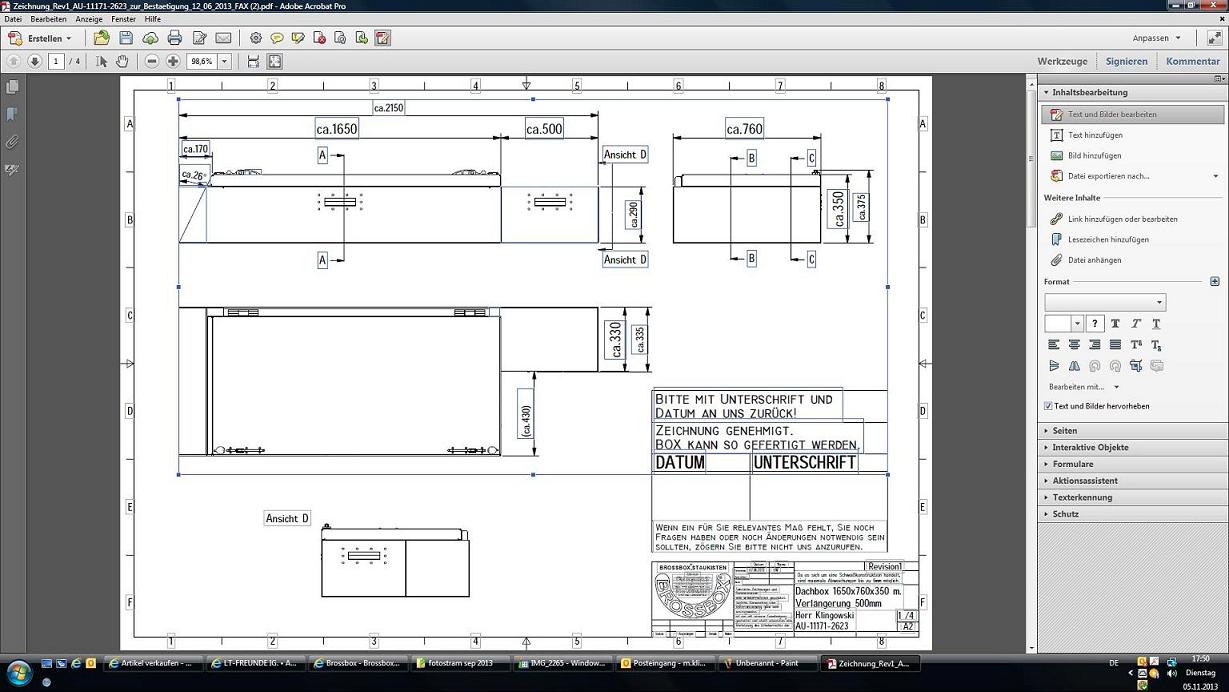Click the save (floppy disk) icon
The image size is (1229, 692).
coord(126,38)
